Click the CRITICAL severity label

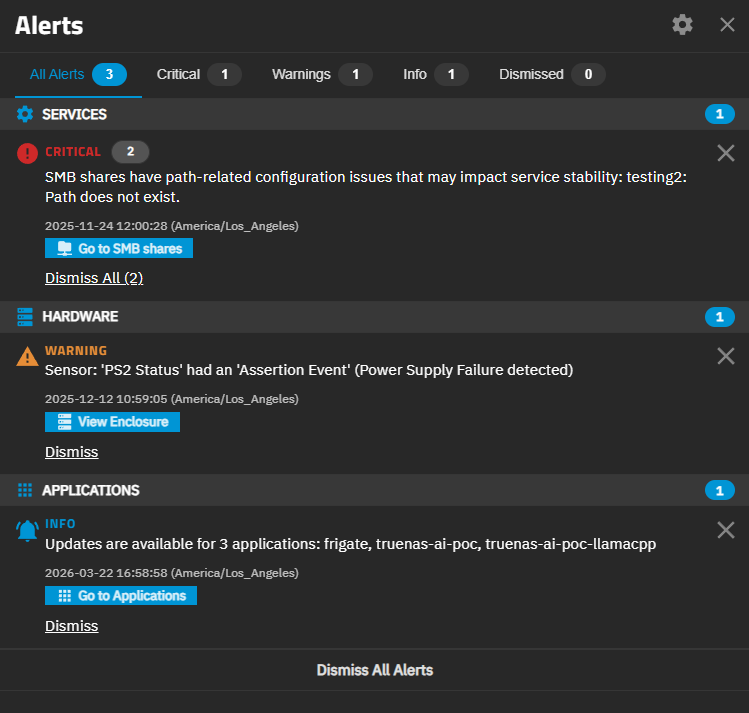point(73,152)
